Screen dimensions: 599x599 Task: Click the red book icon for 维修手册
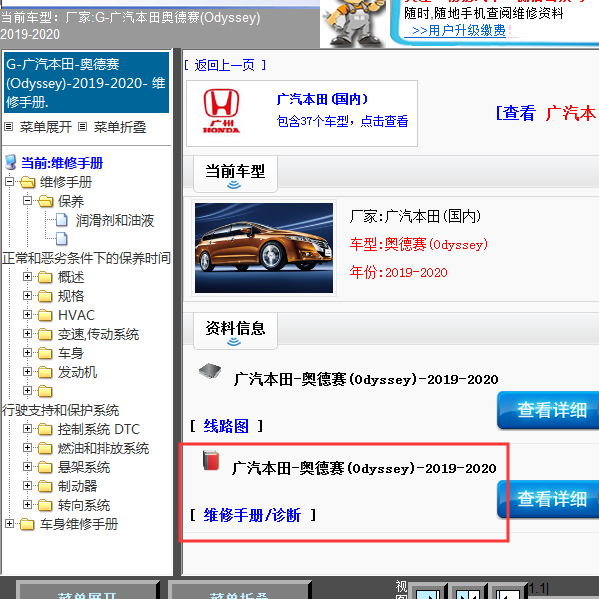(211, 460)
